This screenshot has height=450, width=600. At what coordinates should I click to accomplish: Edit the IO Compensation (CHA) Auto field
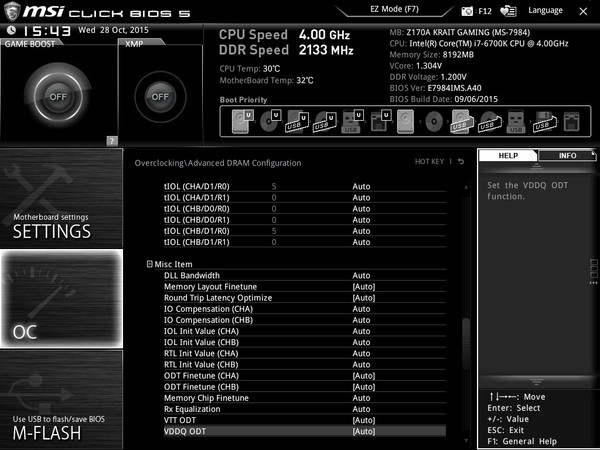point(361,309)
